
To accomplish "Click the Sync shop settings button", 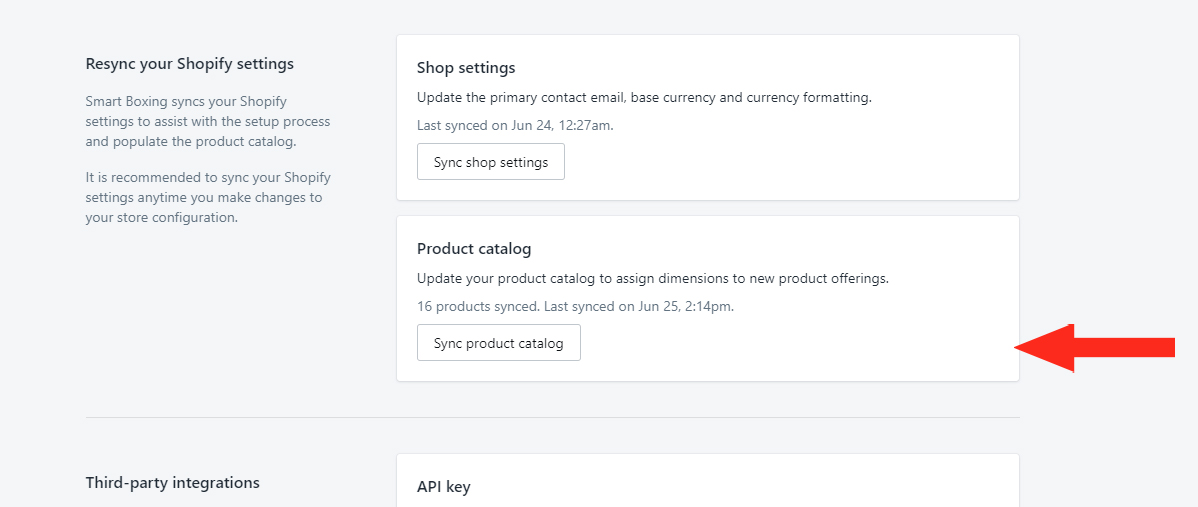I will point(491,162).
